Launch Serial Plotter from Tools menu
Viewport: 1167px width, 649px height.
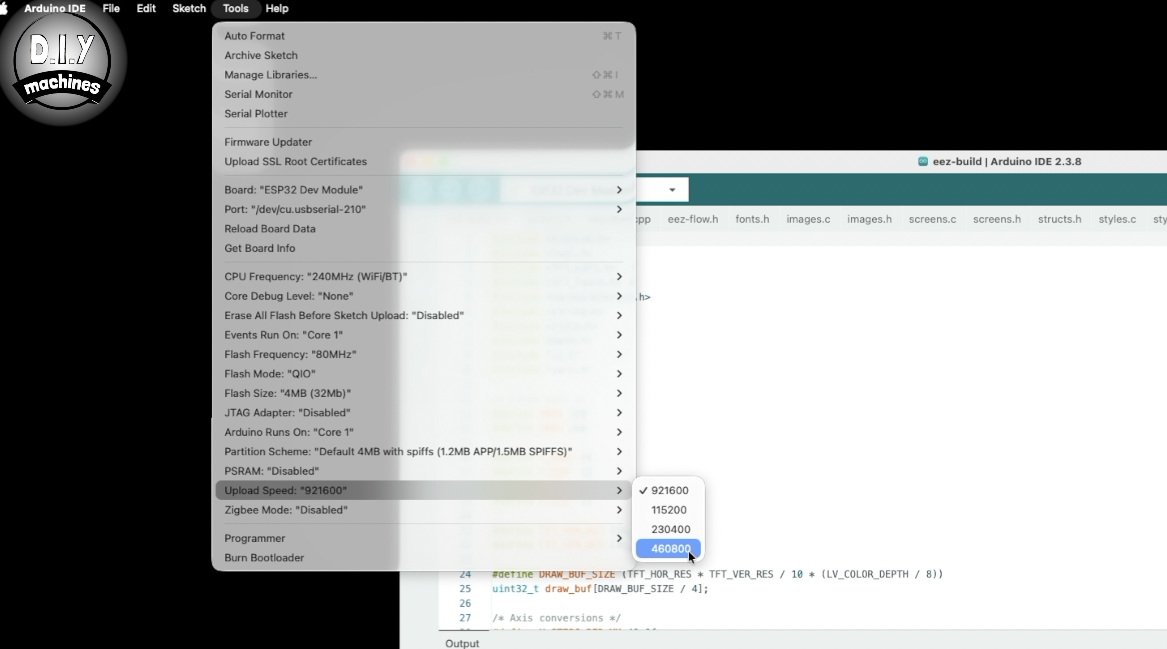(x=423, y=113)
